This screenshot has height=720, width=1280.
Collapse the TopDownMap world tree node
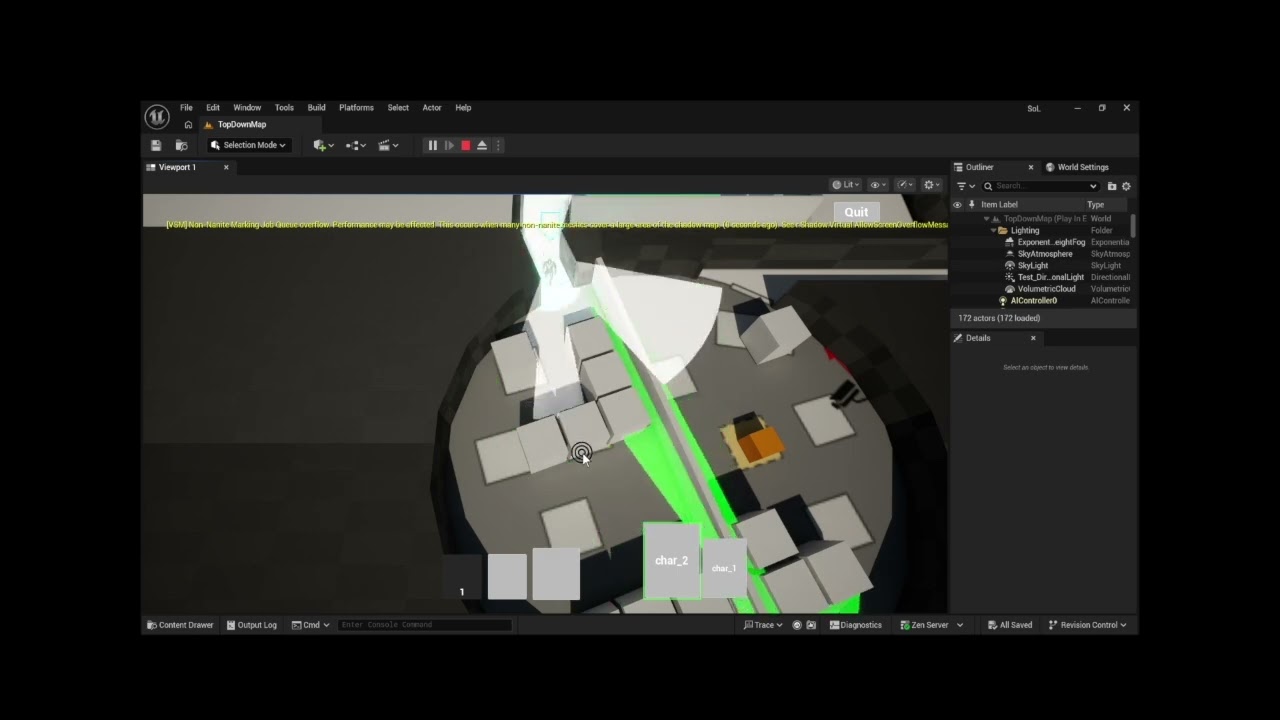pyautogui.click(x=986, y=219)
